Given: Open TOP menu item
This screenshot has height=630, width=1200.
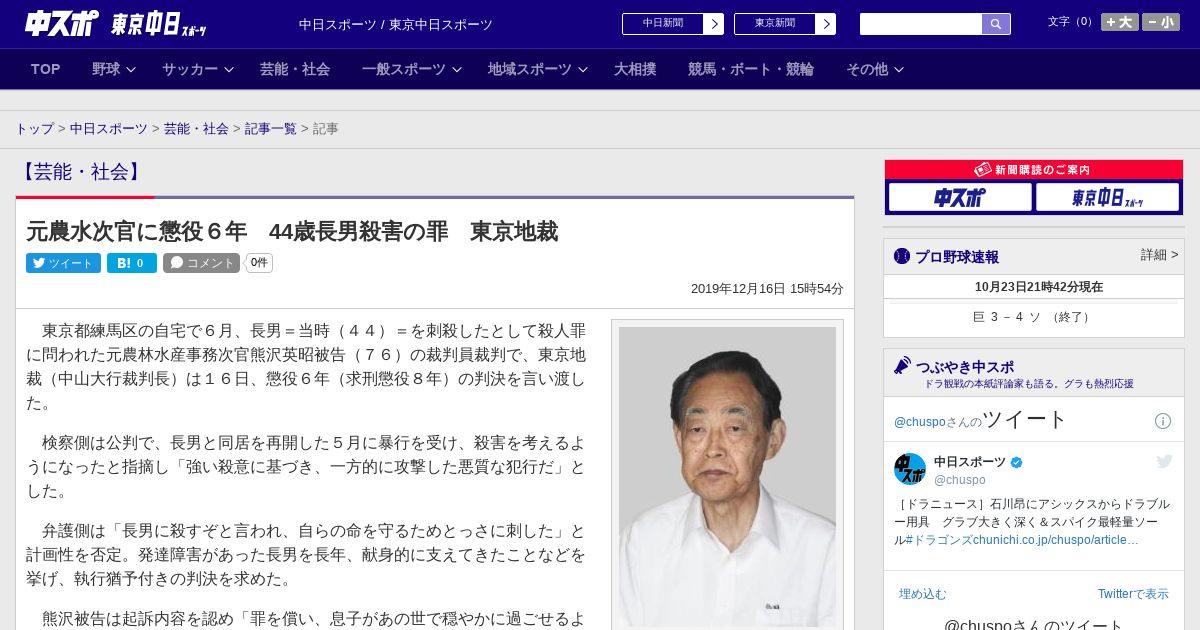Looking at the screenshot, I should coord(46,69).
